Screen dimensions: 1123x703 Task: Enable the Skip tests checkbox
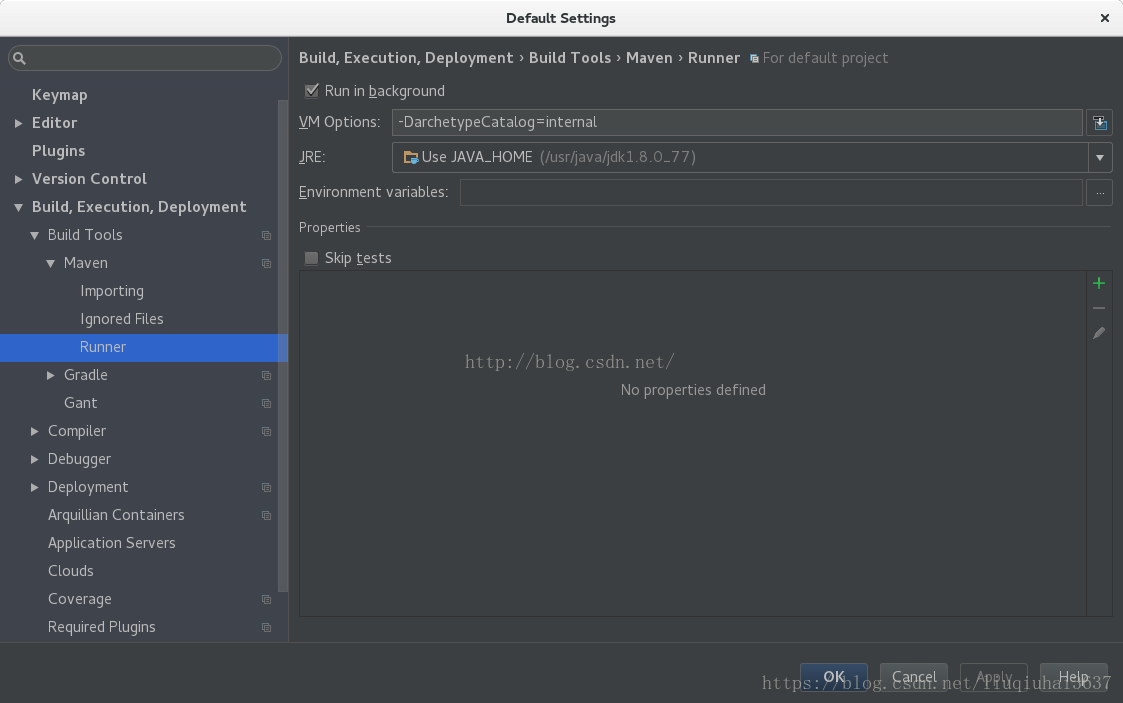[x=312, y=258]
